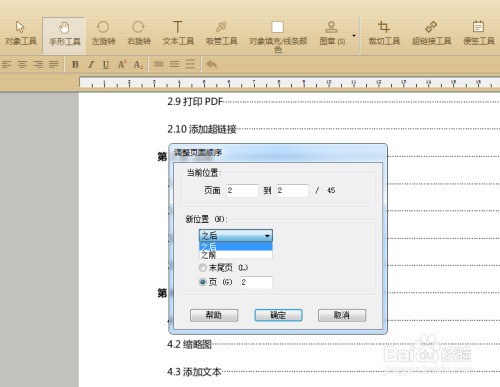Apply bold formatting with B icon
Image resolution: width=500 pixels, height=387 pixels.
click(x=75, y=64)
